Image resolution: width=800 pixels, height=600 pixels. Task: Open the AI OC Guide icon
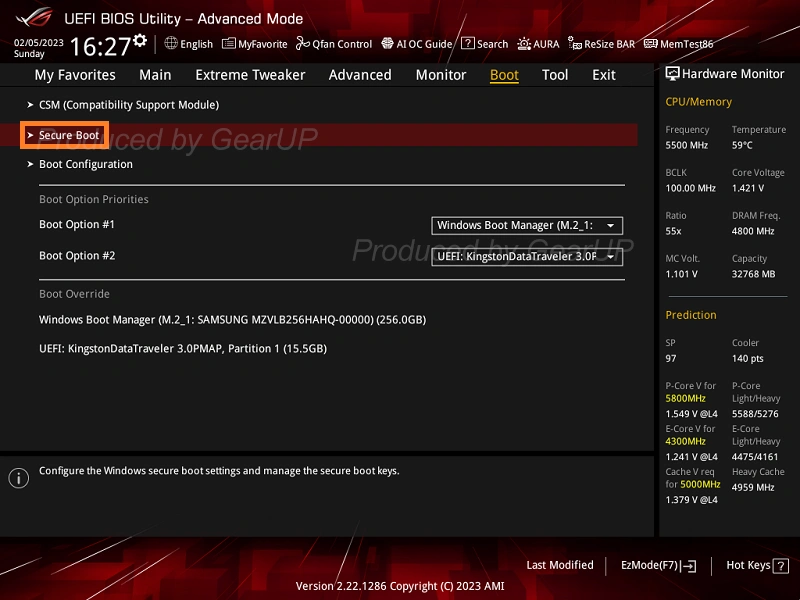(x=387, y=43)
